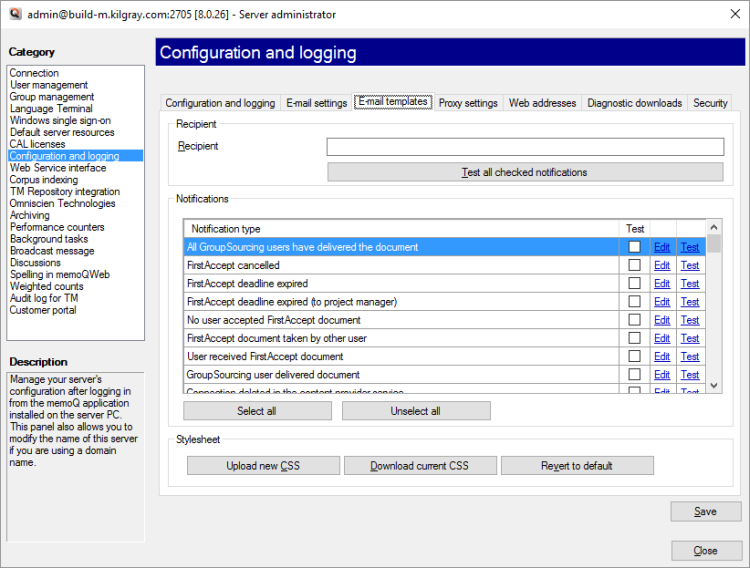Upload new CSS stylesheet

point(262,466)
